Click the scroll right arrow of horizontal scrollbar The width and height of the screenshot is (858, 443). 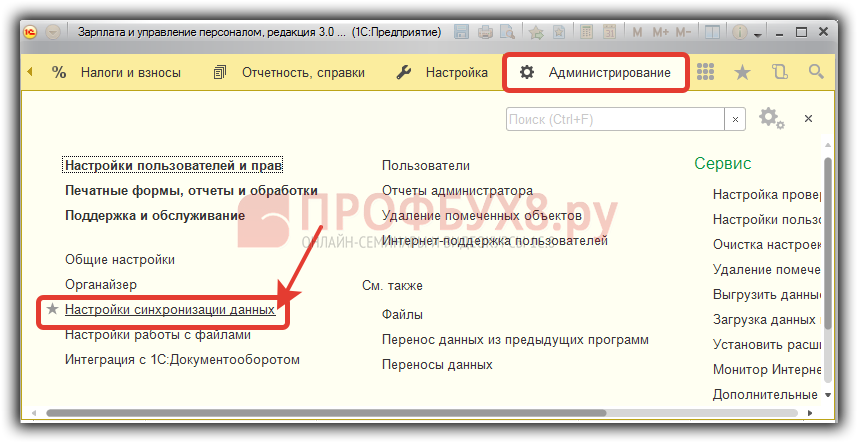[810, 413]
